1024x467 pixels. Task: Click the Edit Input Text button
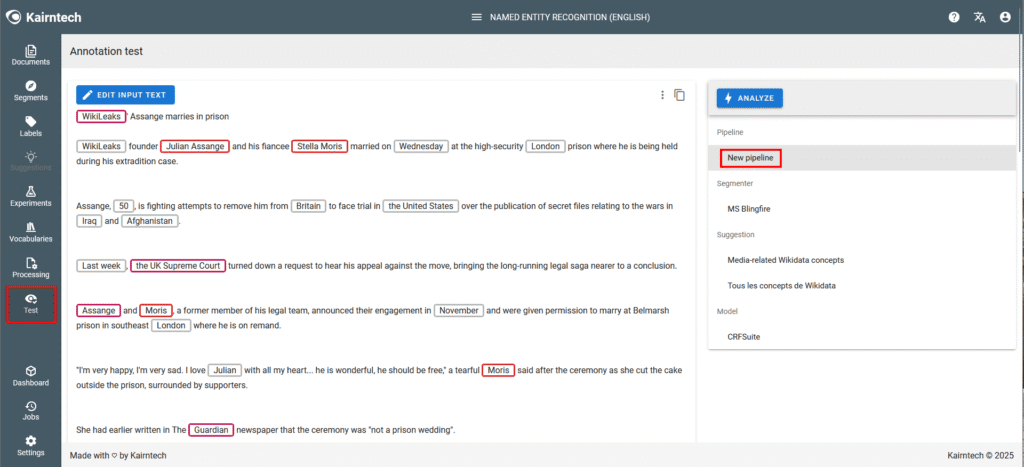tap(126, 95)
